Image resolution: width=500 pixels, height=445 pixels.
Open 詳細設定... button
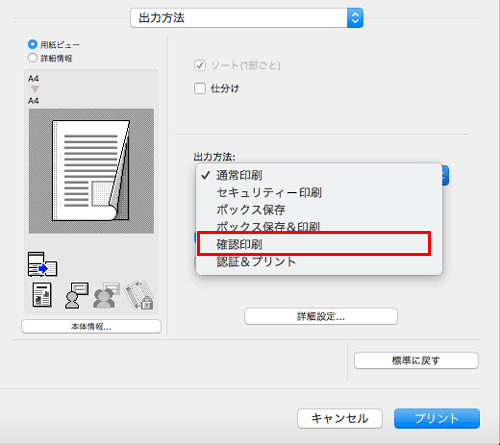pyautogui.click(x=321, y=316)
